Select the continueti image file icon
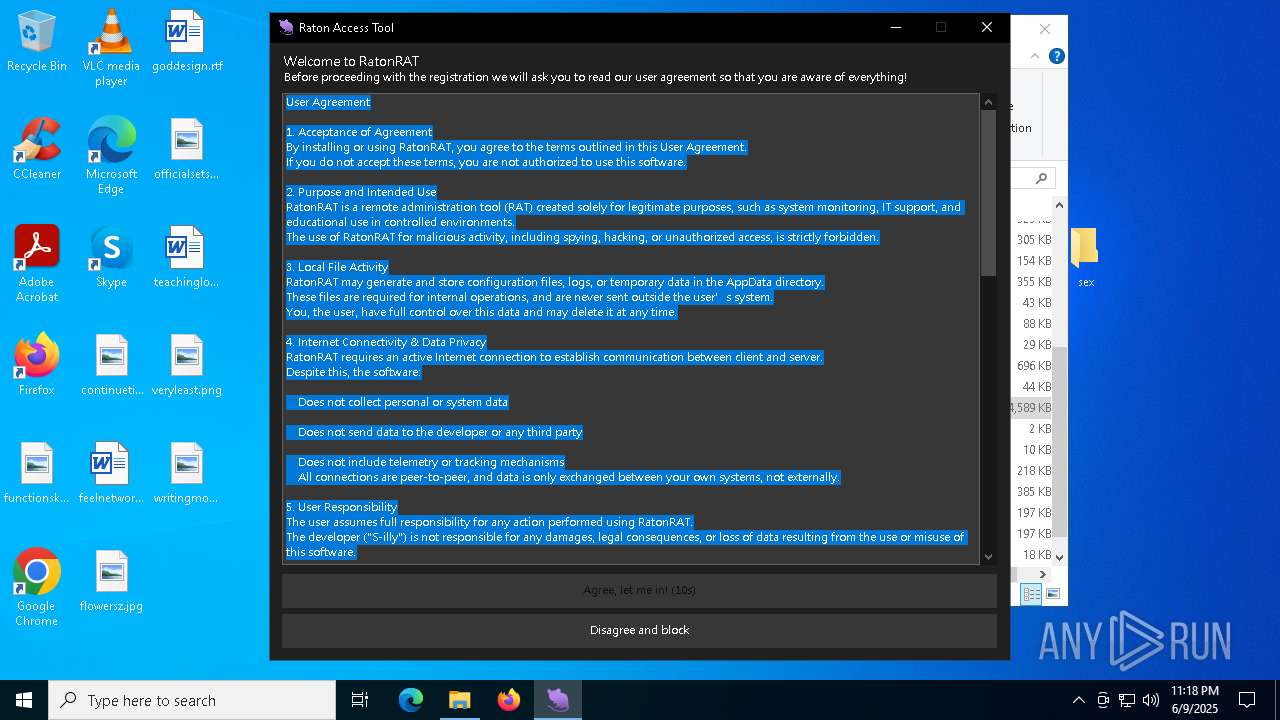The width and height of the screenshot is (1280, 720). 112,366
